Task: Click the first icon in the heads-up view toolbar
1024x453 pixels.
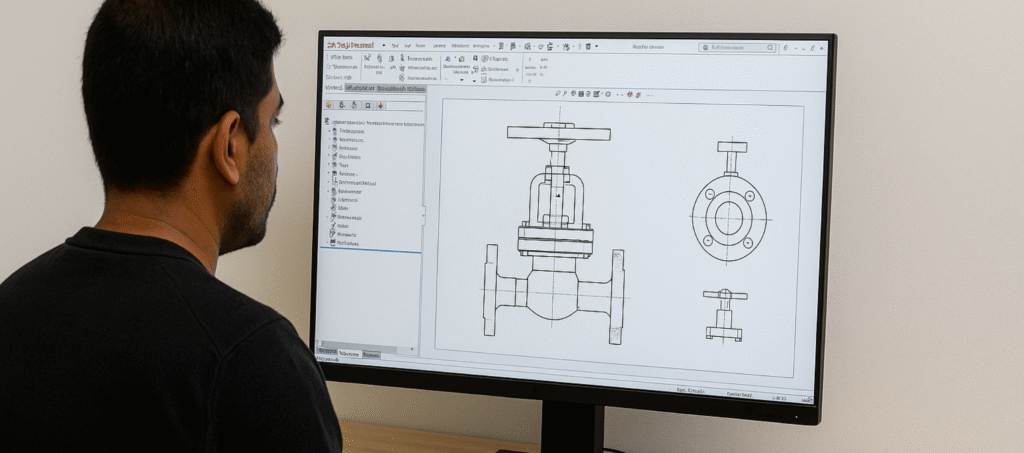Action: pos(559,93)
